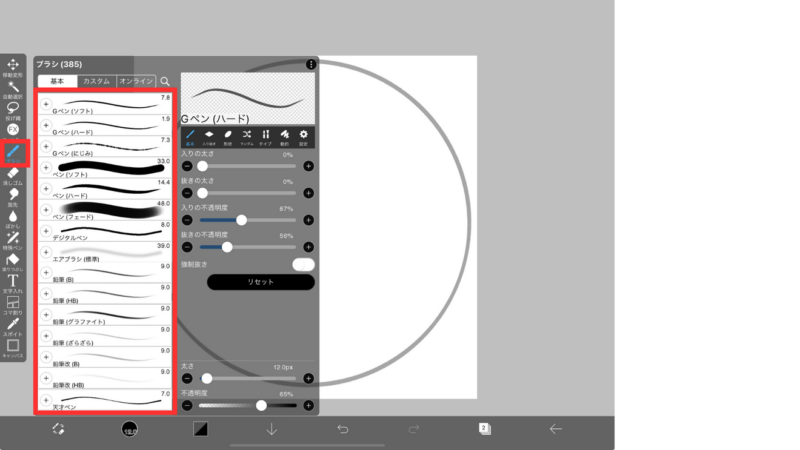Click the undo arrow in bottom bar
Screen dimensions: 800x450
tap(343, 429)
